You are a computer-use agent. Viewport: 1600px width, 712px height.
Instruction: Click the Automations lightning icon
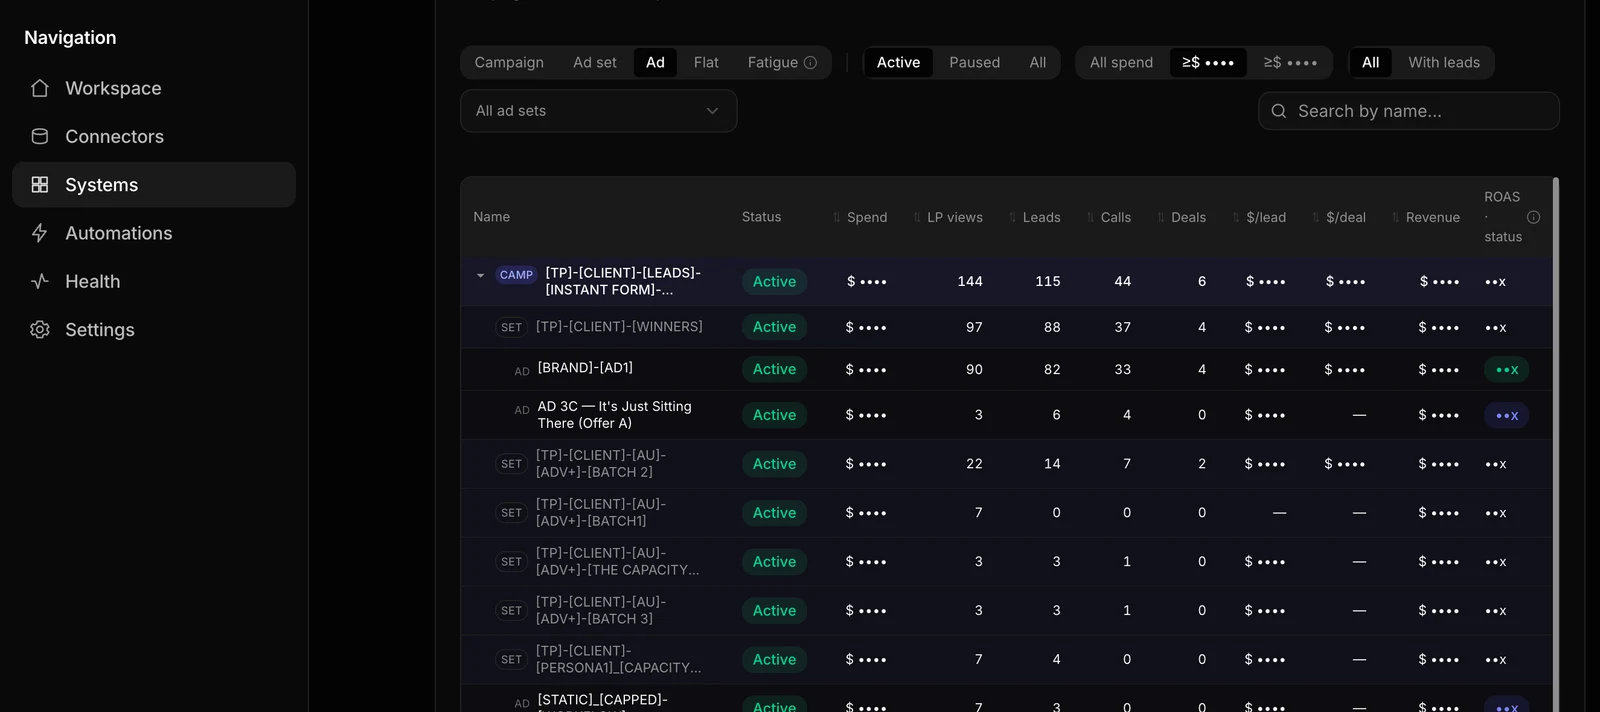tap(40, 233)
